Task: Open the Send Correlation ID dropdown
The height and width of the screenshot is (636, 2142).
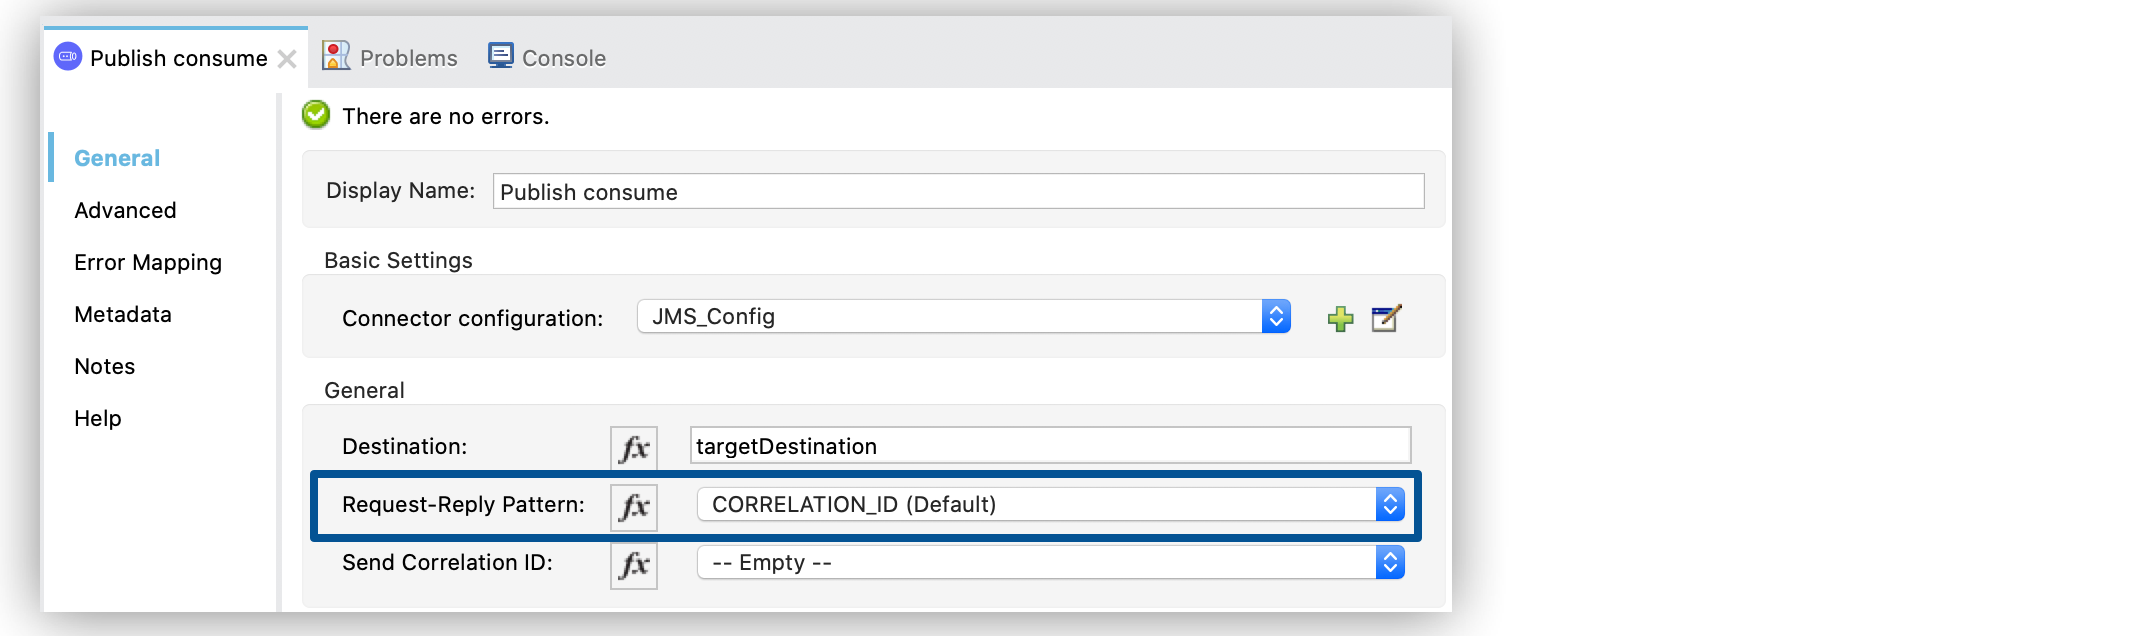Action: tap(1389, 562)
